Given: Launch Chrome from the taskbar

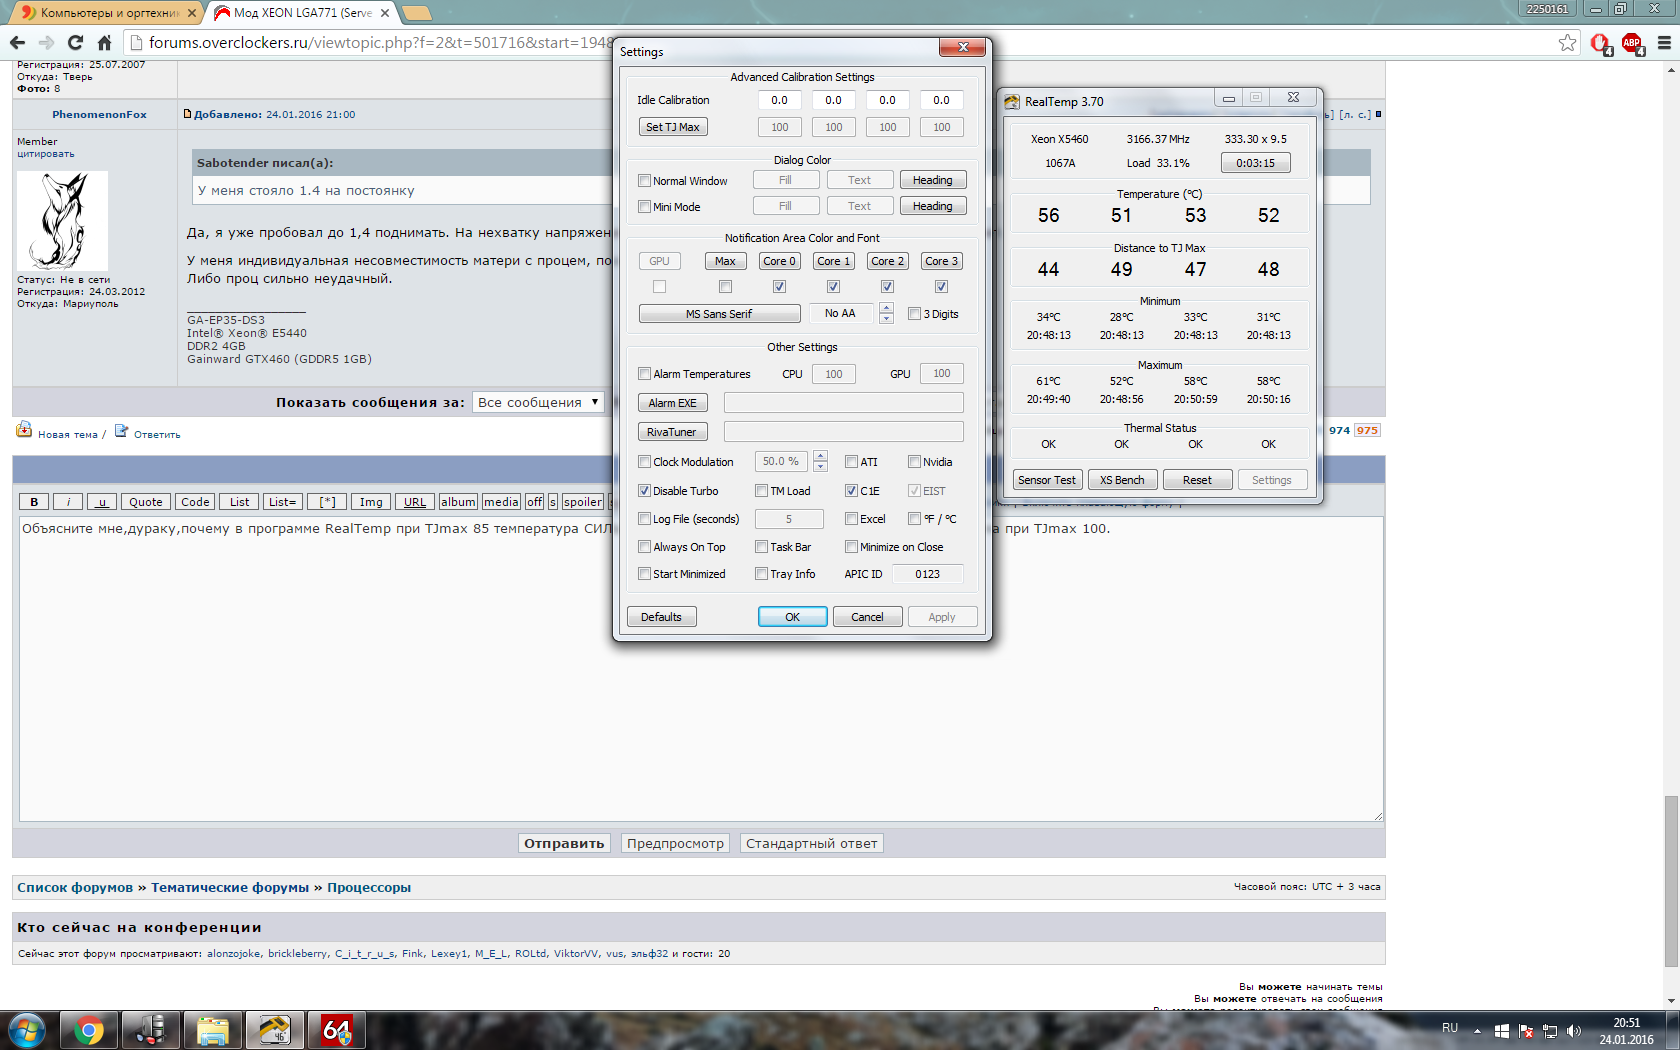Looking at the screenshot, I should 89,1030.
